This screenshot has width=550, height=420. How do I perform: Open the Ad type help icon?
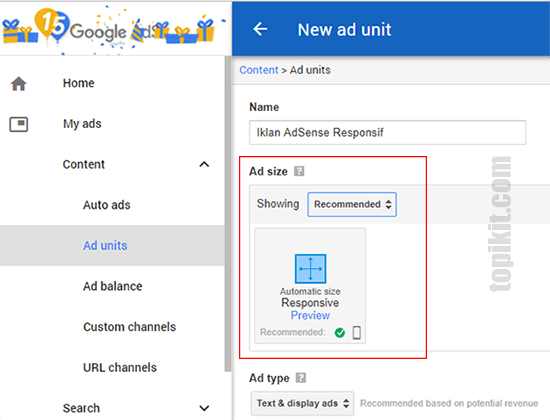[x=301, y=378]
